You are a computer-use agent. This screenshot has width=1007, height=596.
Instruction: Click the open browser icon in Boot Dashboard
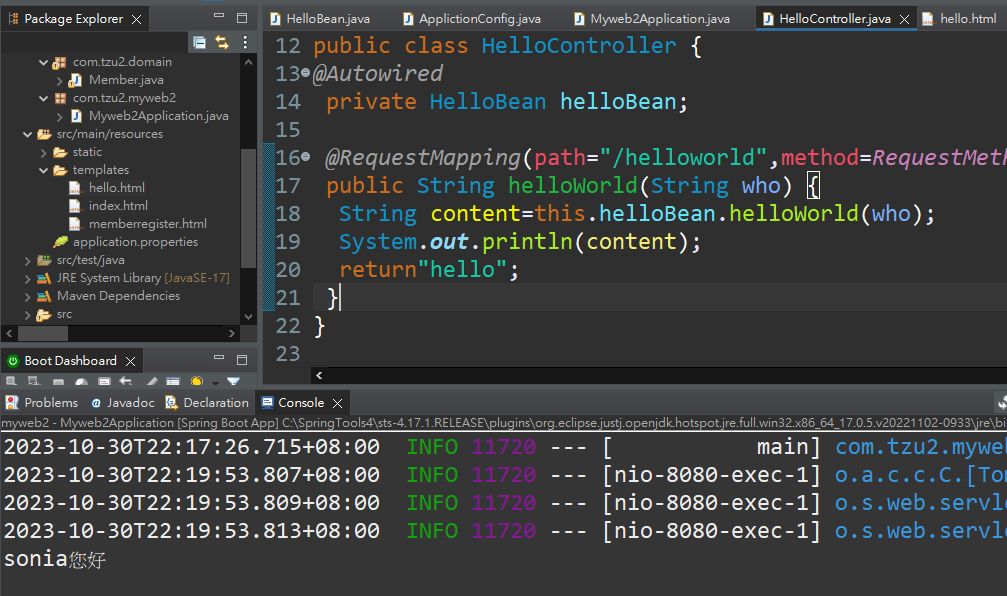(82, 382)
